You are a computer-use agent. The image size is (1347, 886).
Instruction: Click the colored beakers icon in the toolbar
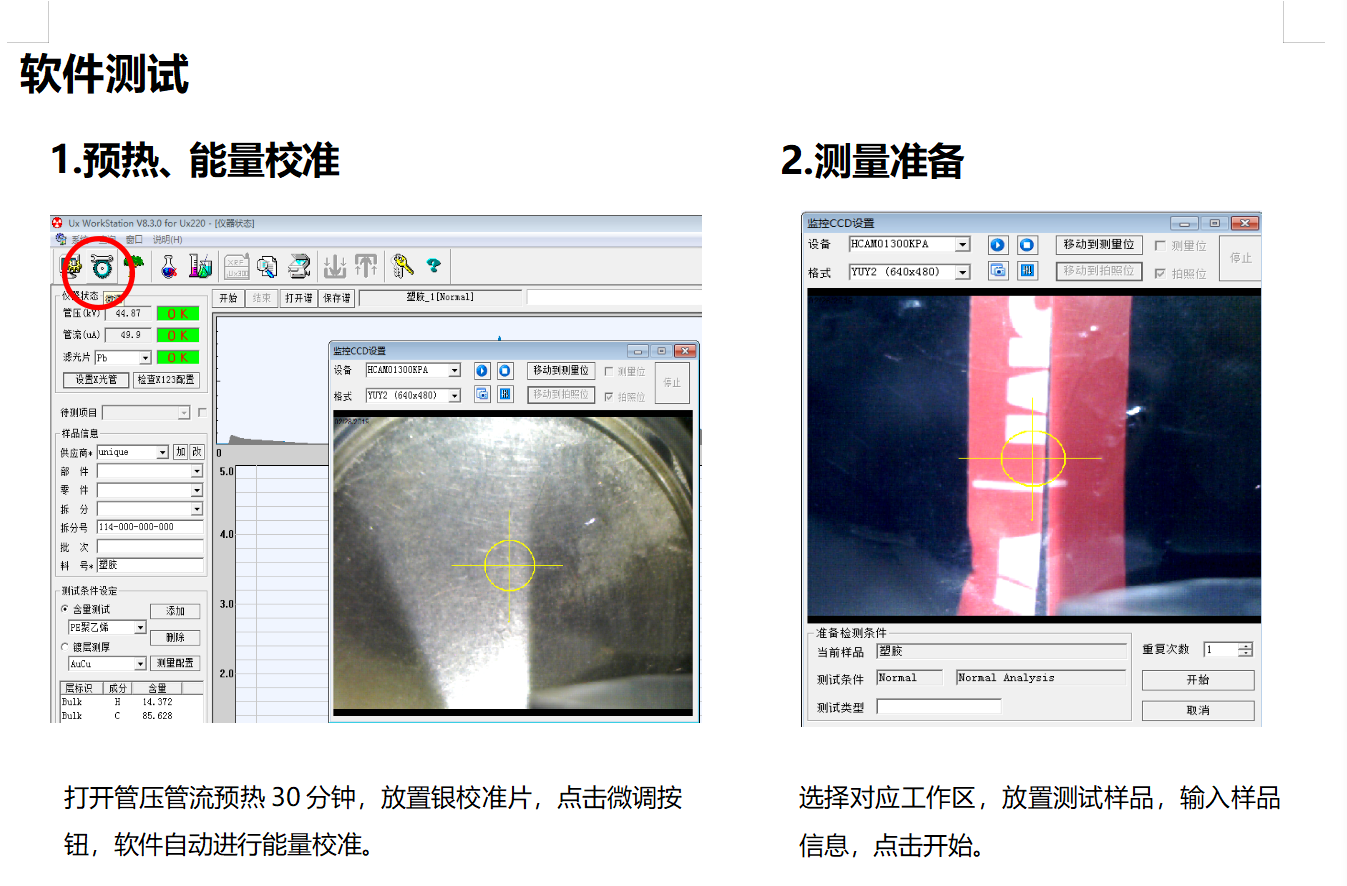[201, 266]
